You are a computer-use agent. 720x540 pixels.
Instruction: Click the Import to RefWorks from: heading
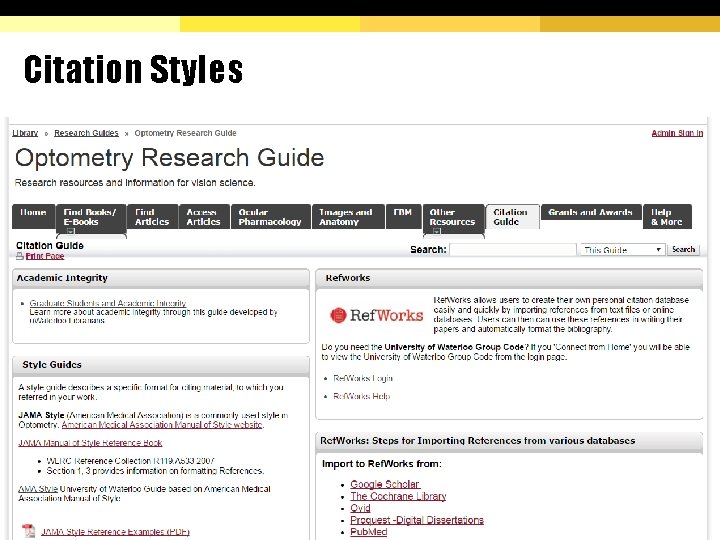click(x=382, y=464)
